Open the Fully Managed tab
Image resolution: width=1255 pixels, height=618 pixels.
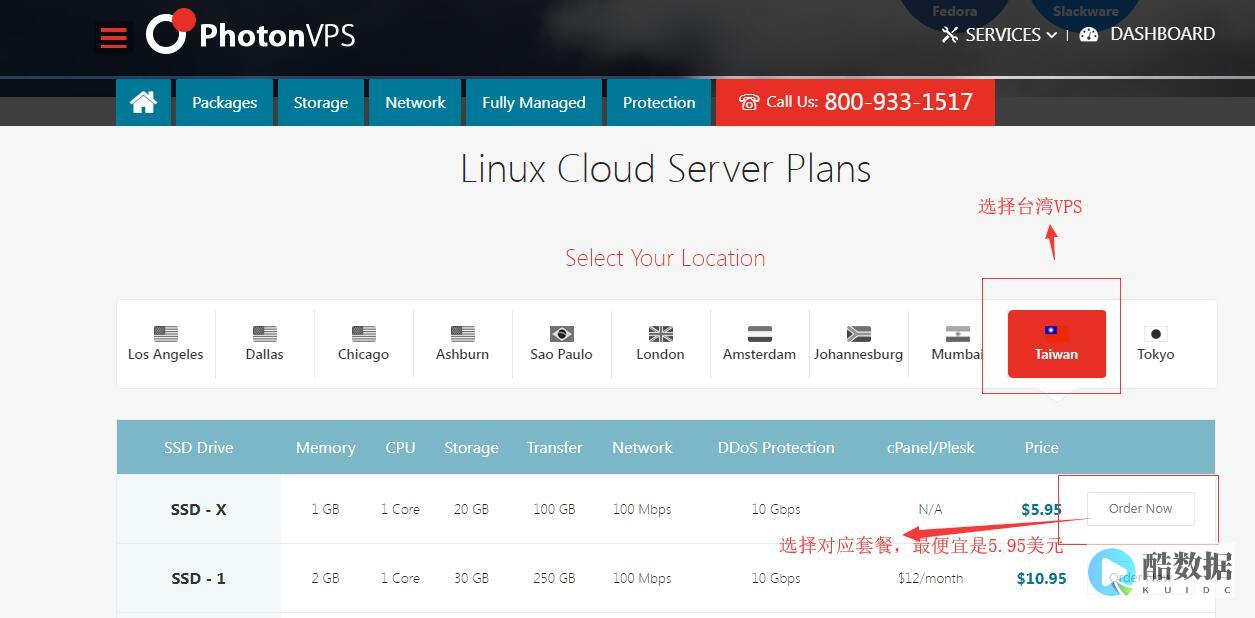click(534, 102)
